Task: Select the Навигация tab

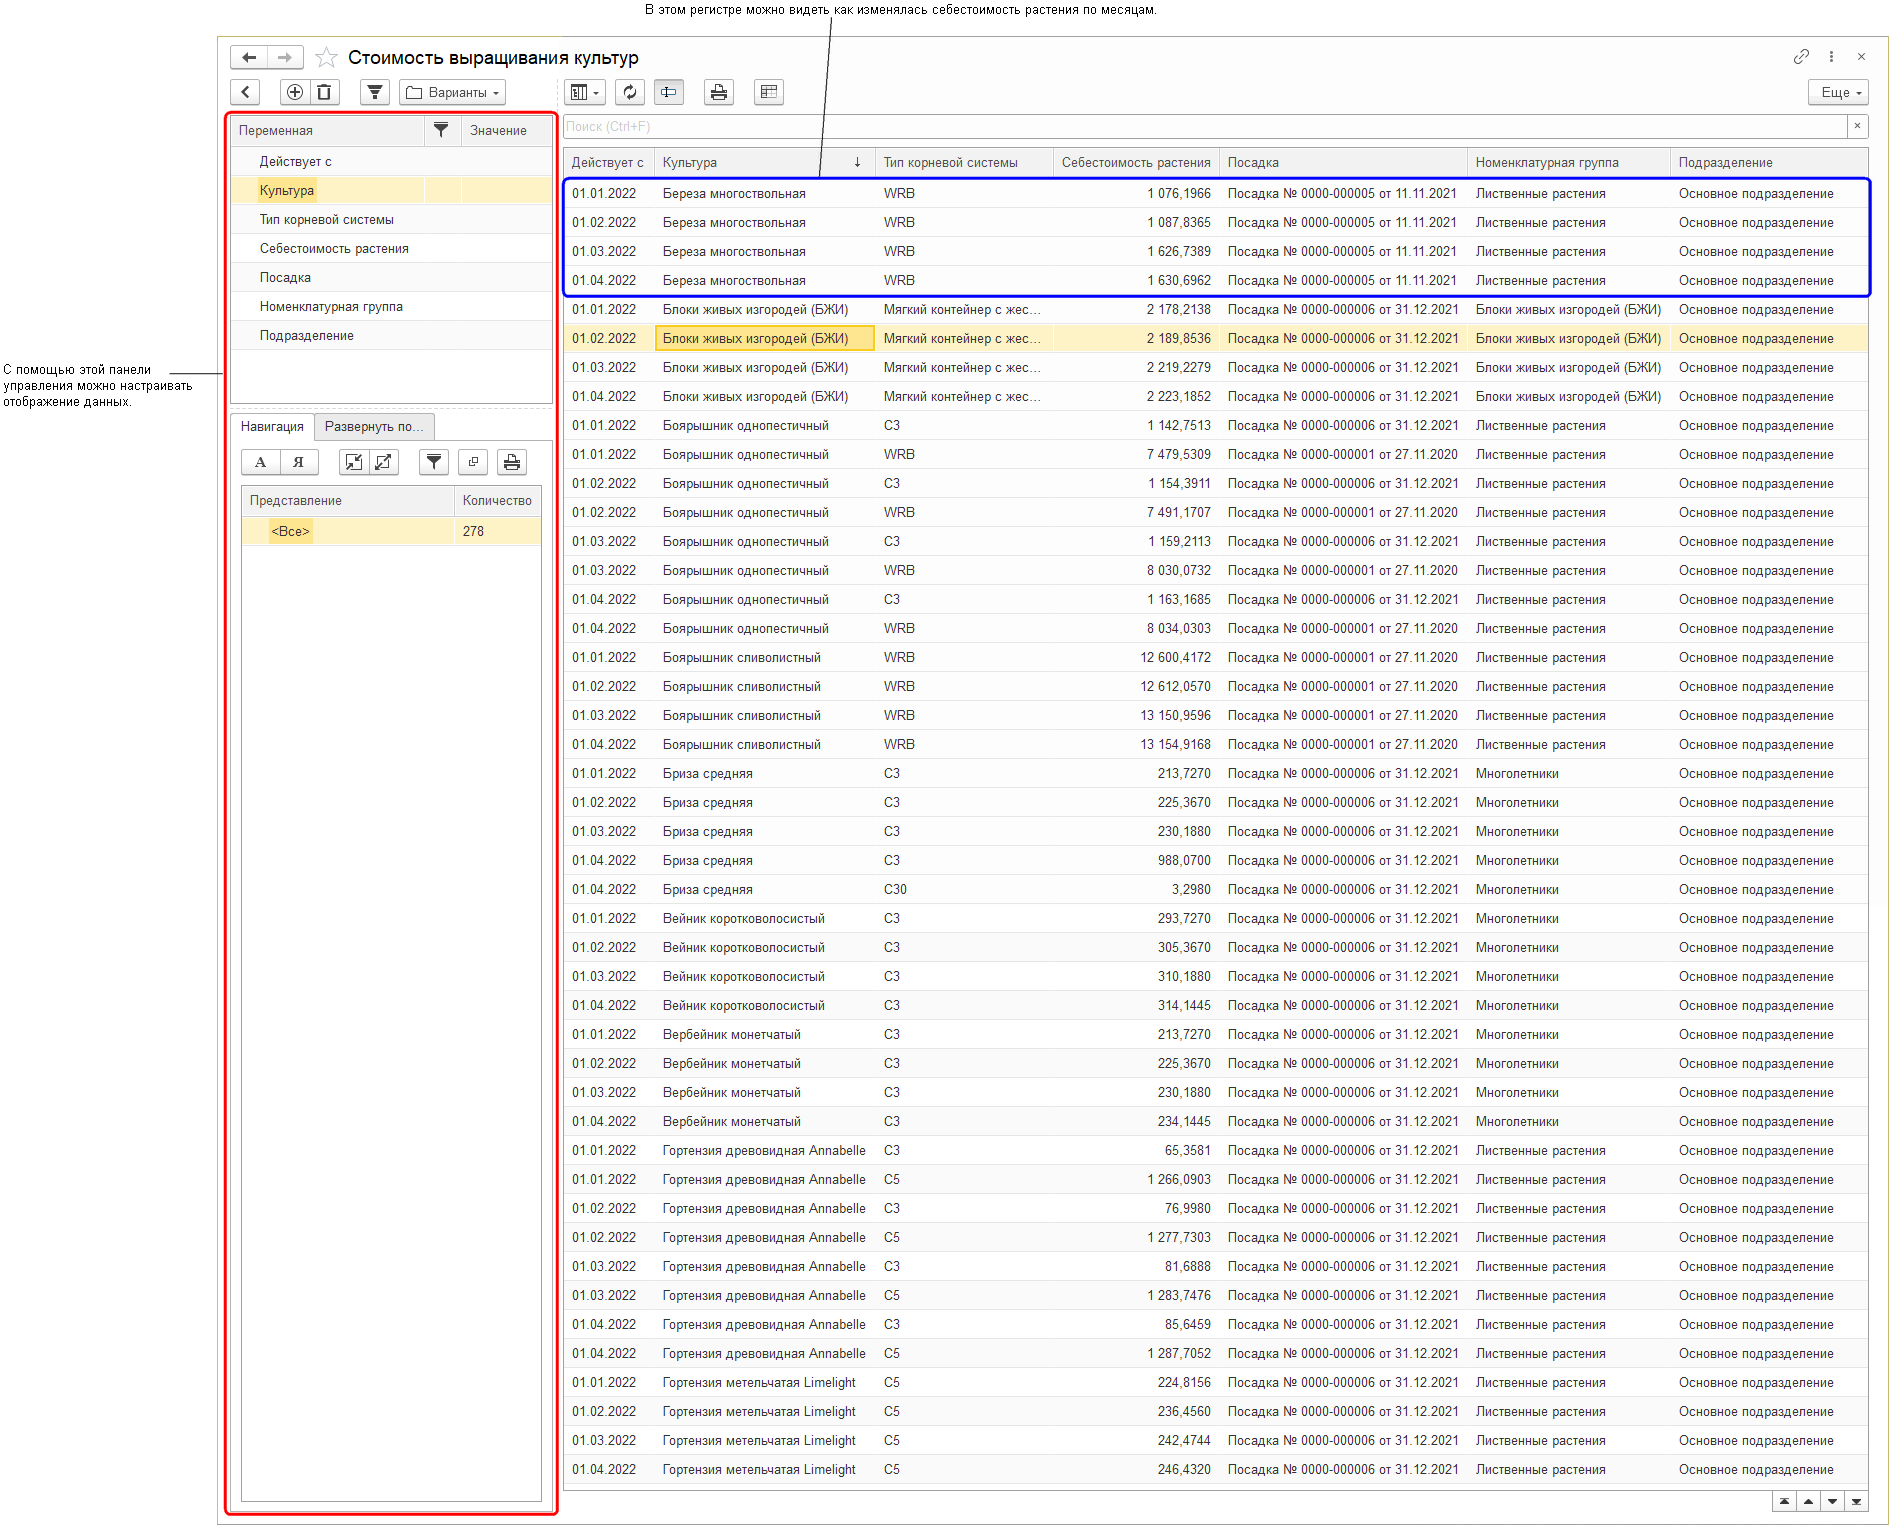Action: pos(272,427)
